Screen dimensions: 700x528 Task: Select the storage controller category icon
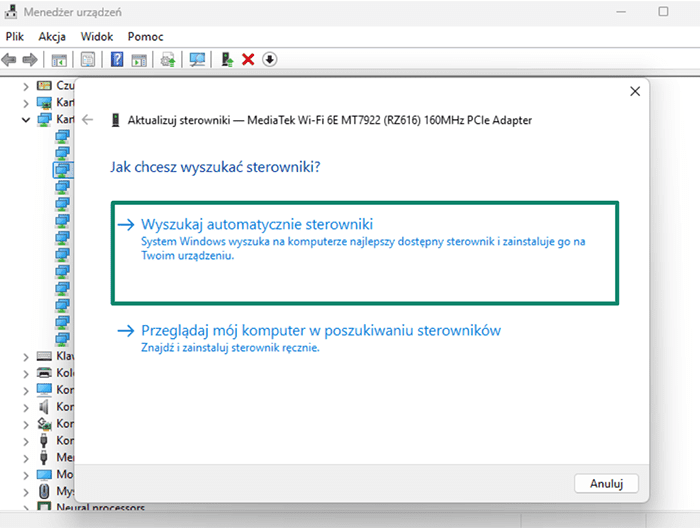point(44,424)
